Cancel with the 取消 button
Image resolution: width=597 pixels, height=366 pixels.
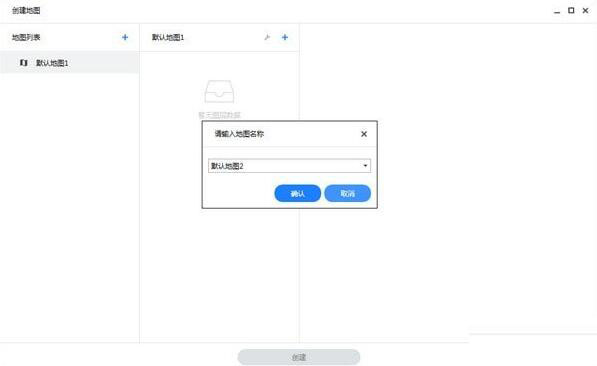coord(348,193)
